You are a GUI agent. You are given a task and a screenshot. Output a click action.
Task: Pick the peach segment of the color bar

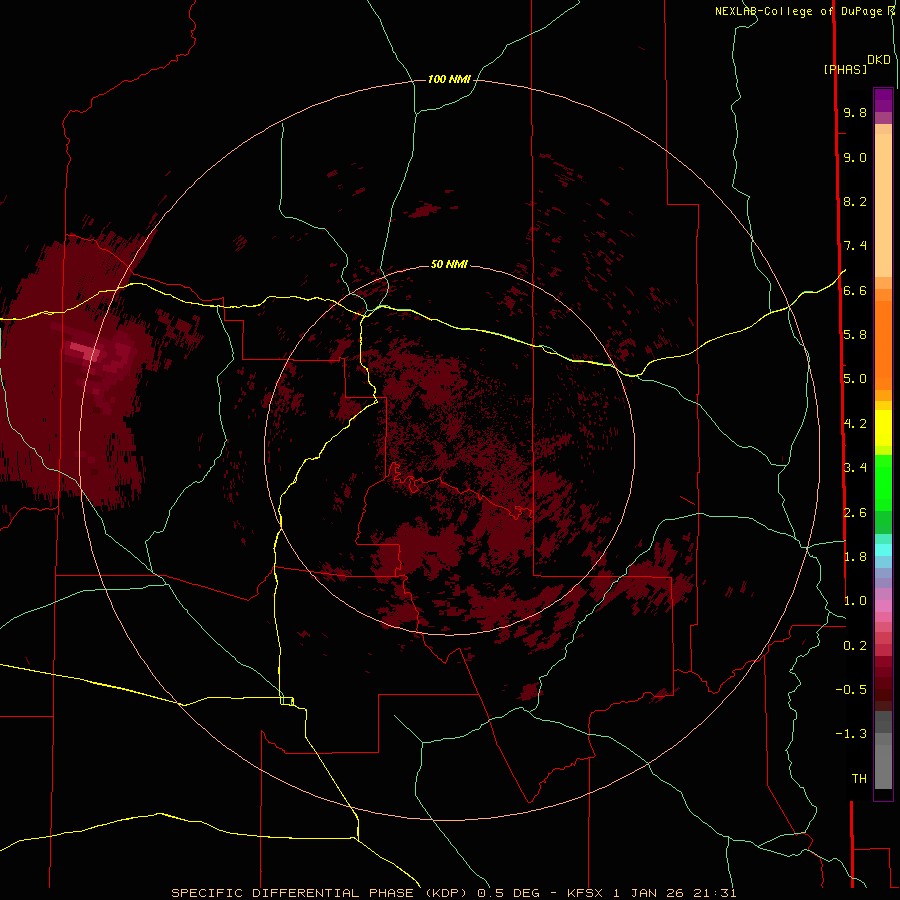click(883, 205)
